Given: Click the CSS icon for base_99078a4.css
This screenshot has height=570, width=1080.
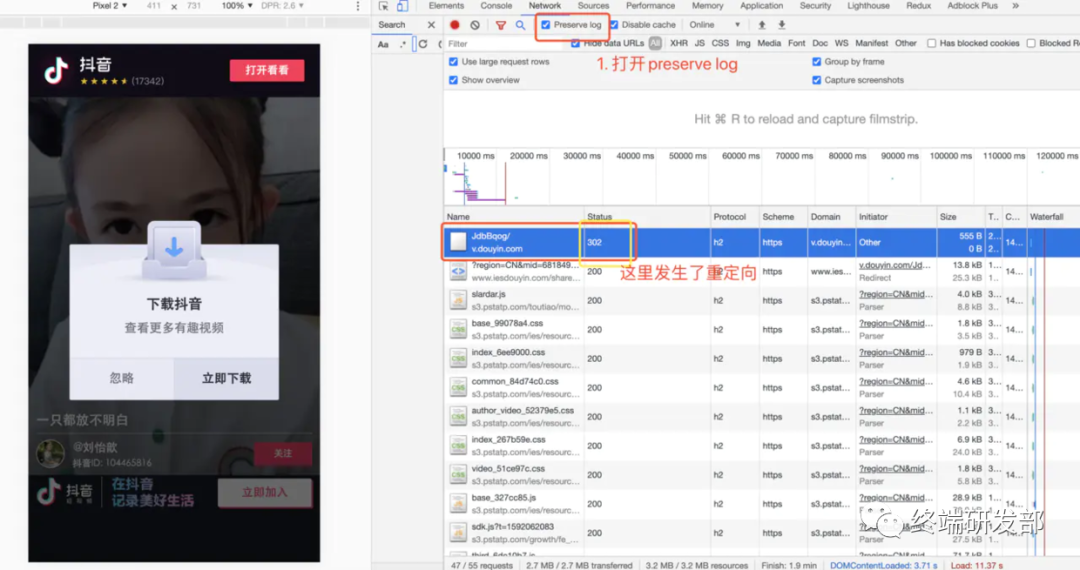Looking at the screenshot, I should [x=458, y=329].
